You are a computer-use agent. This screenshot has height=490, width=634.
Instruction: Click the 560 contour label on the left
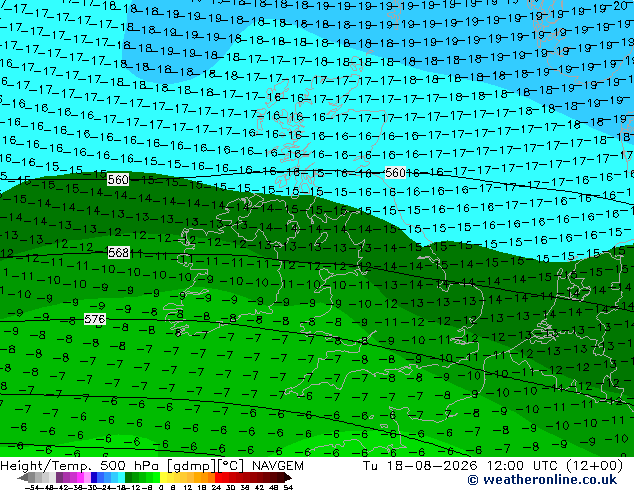point(118,180)
